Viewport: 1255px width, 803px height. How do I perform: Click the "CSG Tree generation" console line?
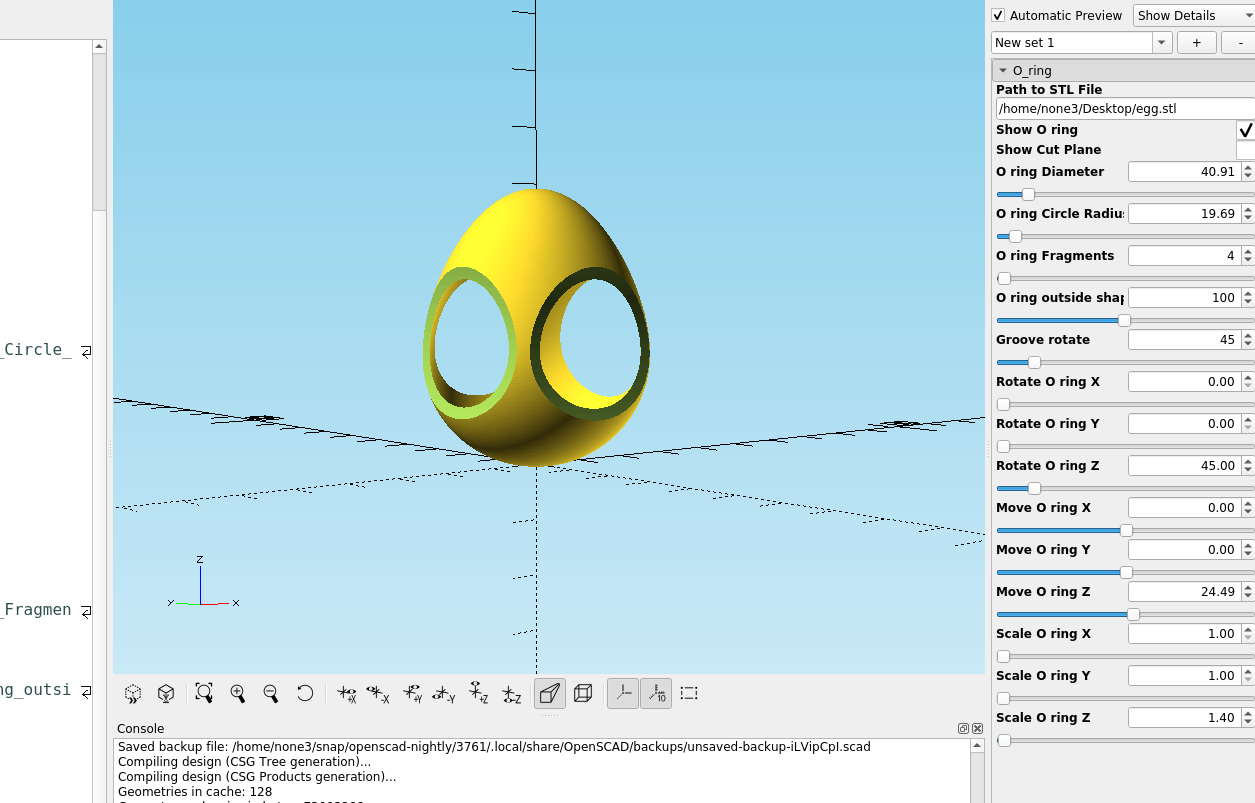(x=244, y=762)
